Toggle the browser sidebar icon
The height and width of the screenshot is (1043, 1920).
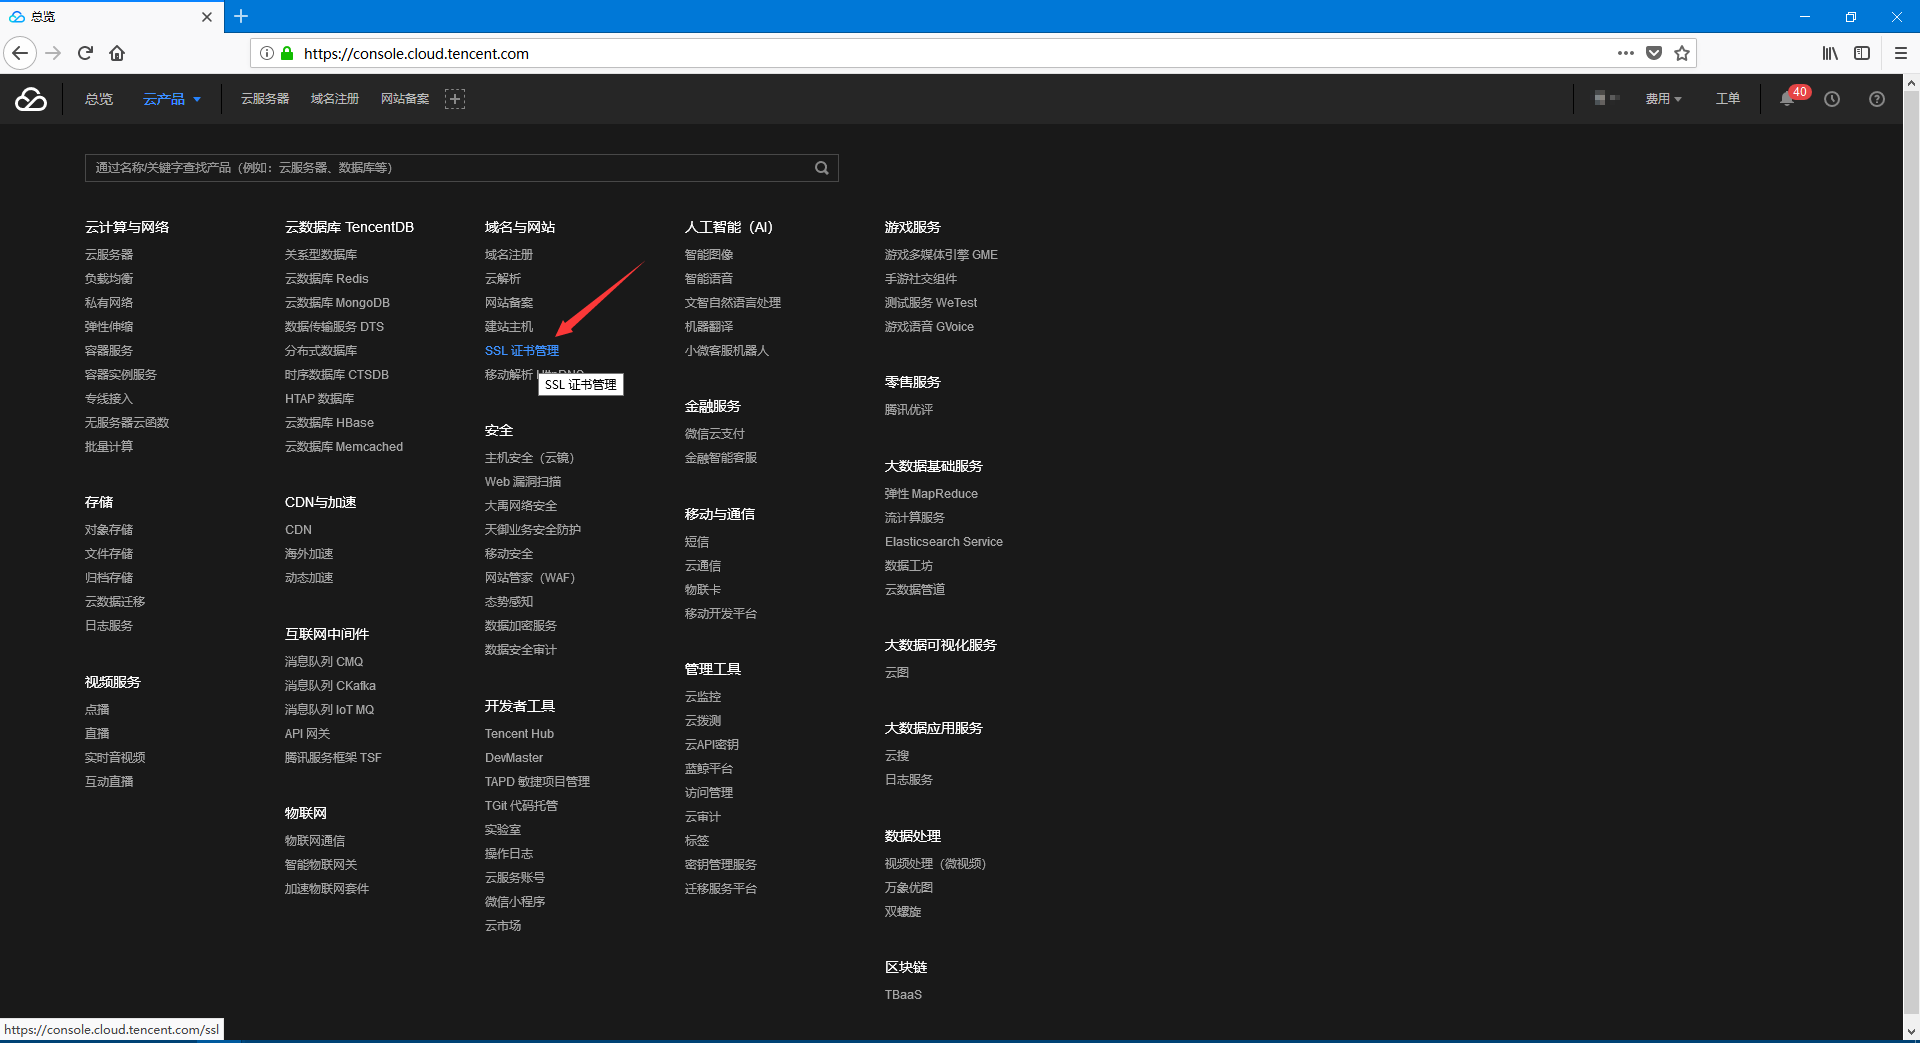point(1862,53)
